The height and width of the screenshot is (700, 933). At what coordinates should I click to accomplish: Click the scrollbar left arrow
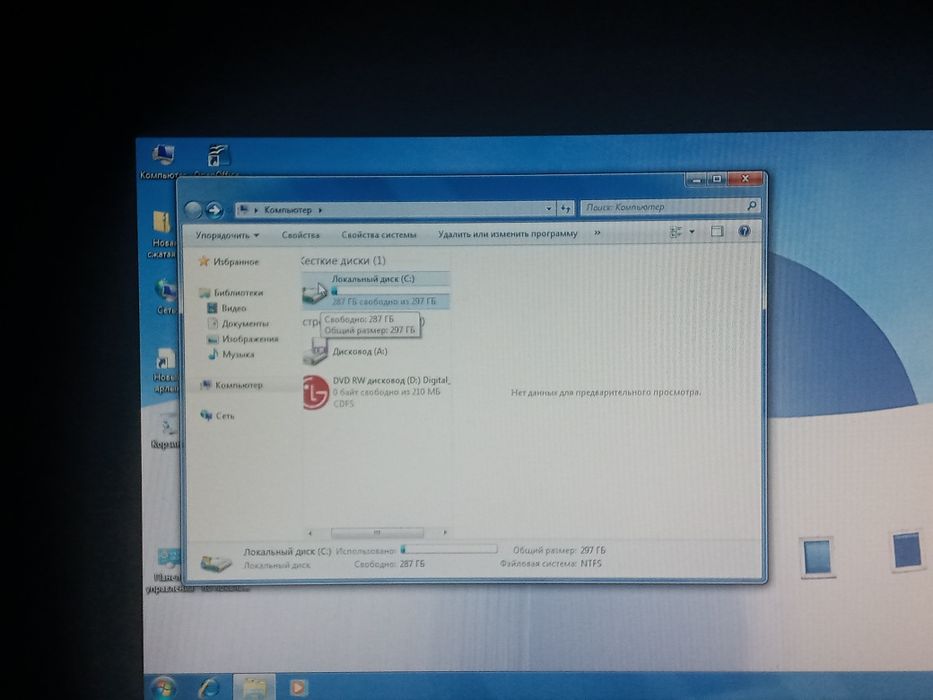tap(310, 532)
